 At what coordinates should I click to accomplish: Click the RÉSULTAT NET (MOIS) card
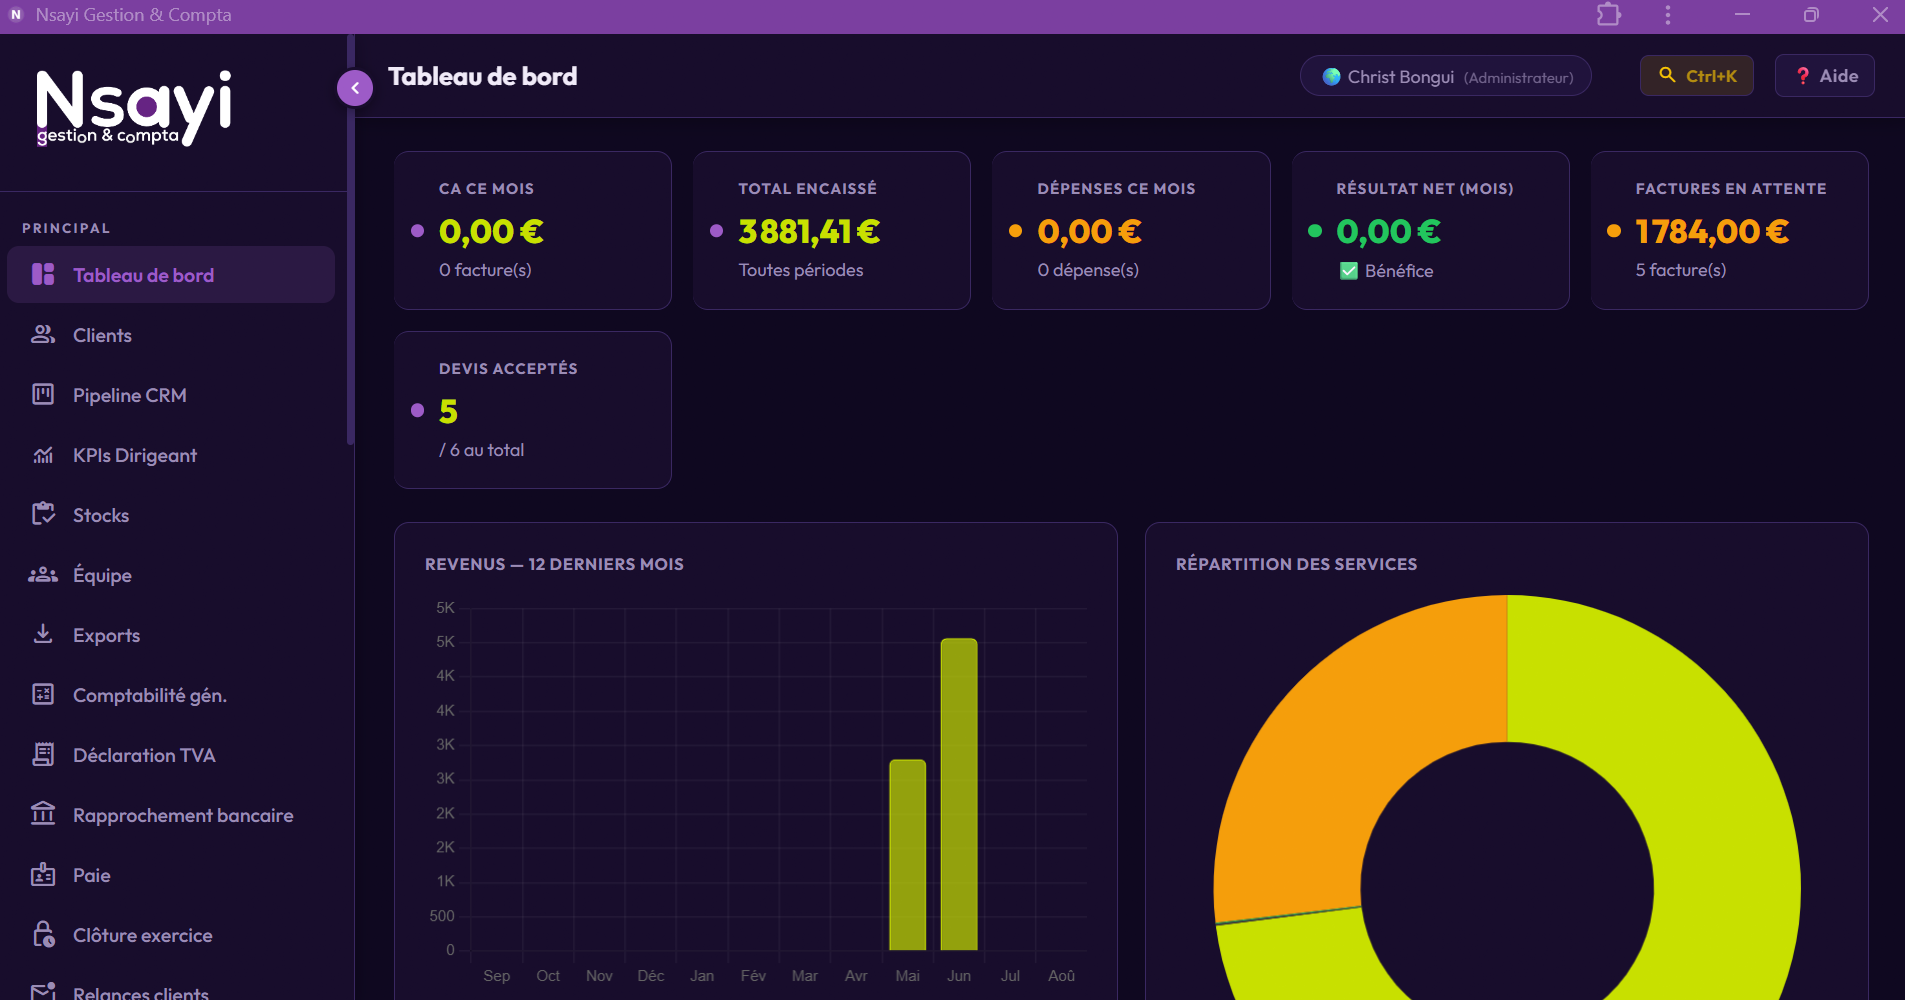coord(1431,230)
